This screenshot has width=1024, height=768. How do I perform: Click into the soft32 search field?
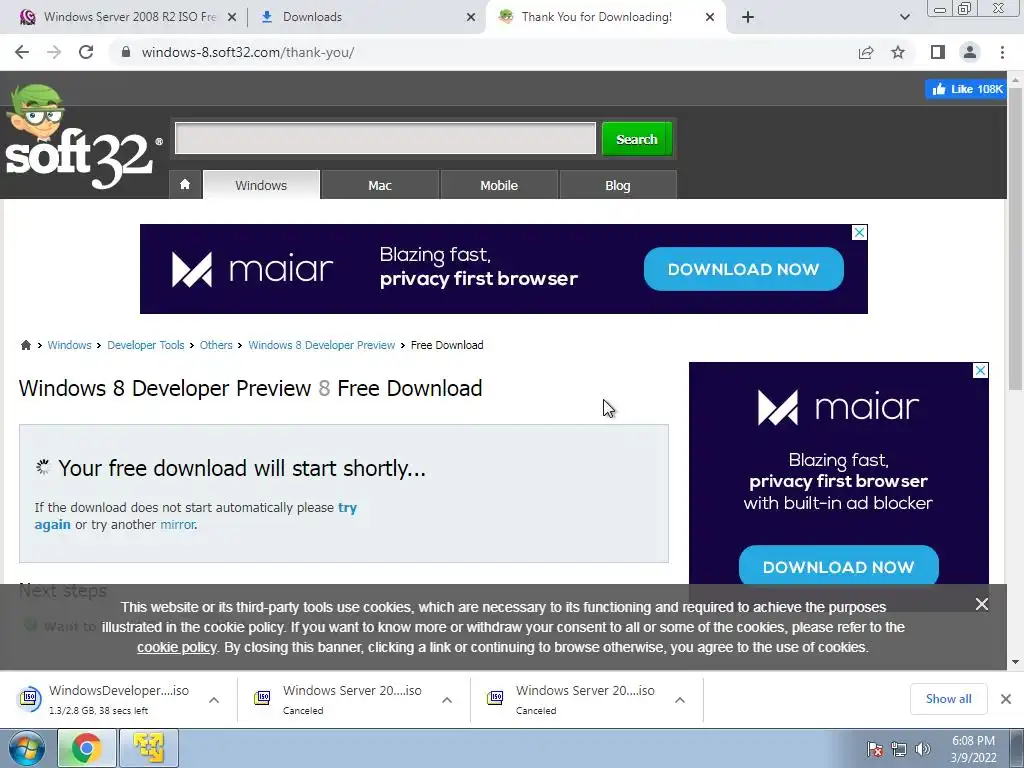[385, 138]
